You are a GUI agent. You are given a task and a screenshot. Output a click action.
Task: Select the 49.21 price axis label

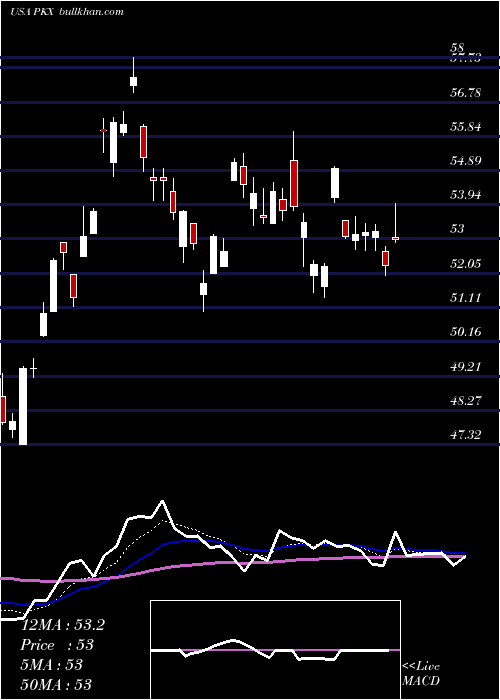coord(466,366)
